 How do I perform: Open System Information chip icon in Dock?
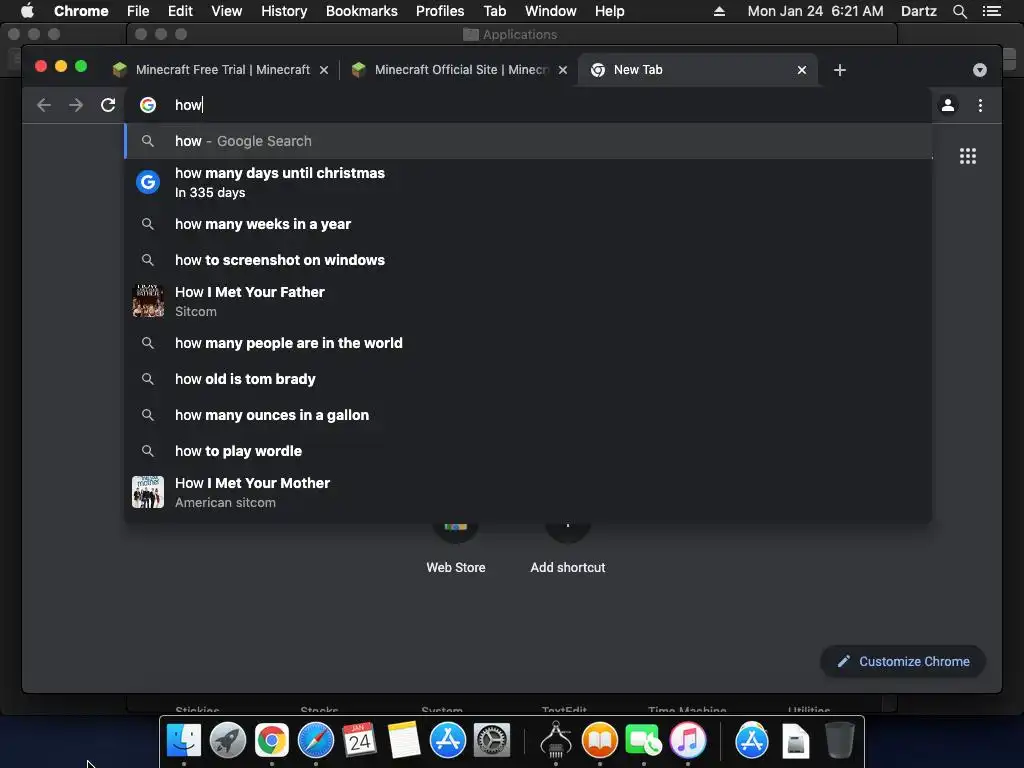[x=556, y=741]
